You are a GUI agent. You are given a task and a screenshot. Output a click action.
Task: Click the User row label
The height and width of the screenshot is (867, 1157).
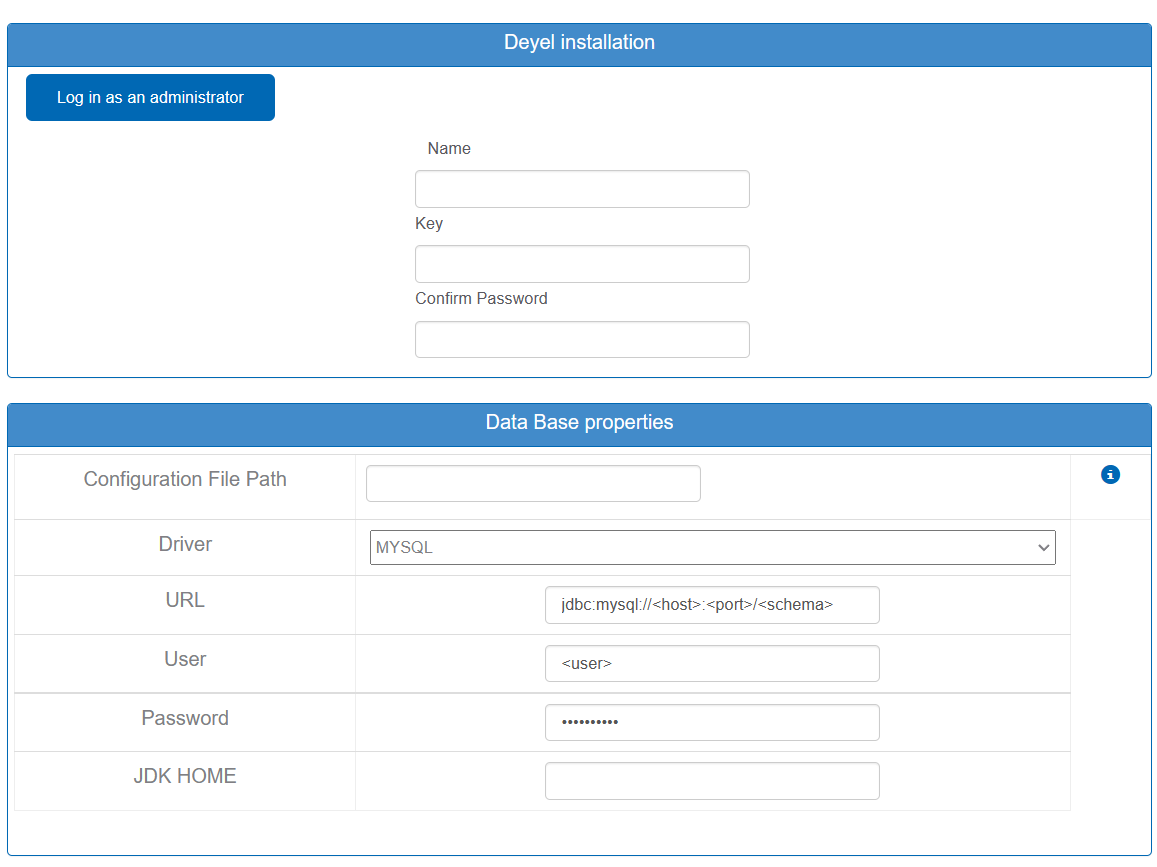pyautogui.click(x=185, y=660)
